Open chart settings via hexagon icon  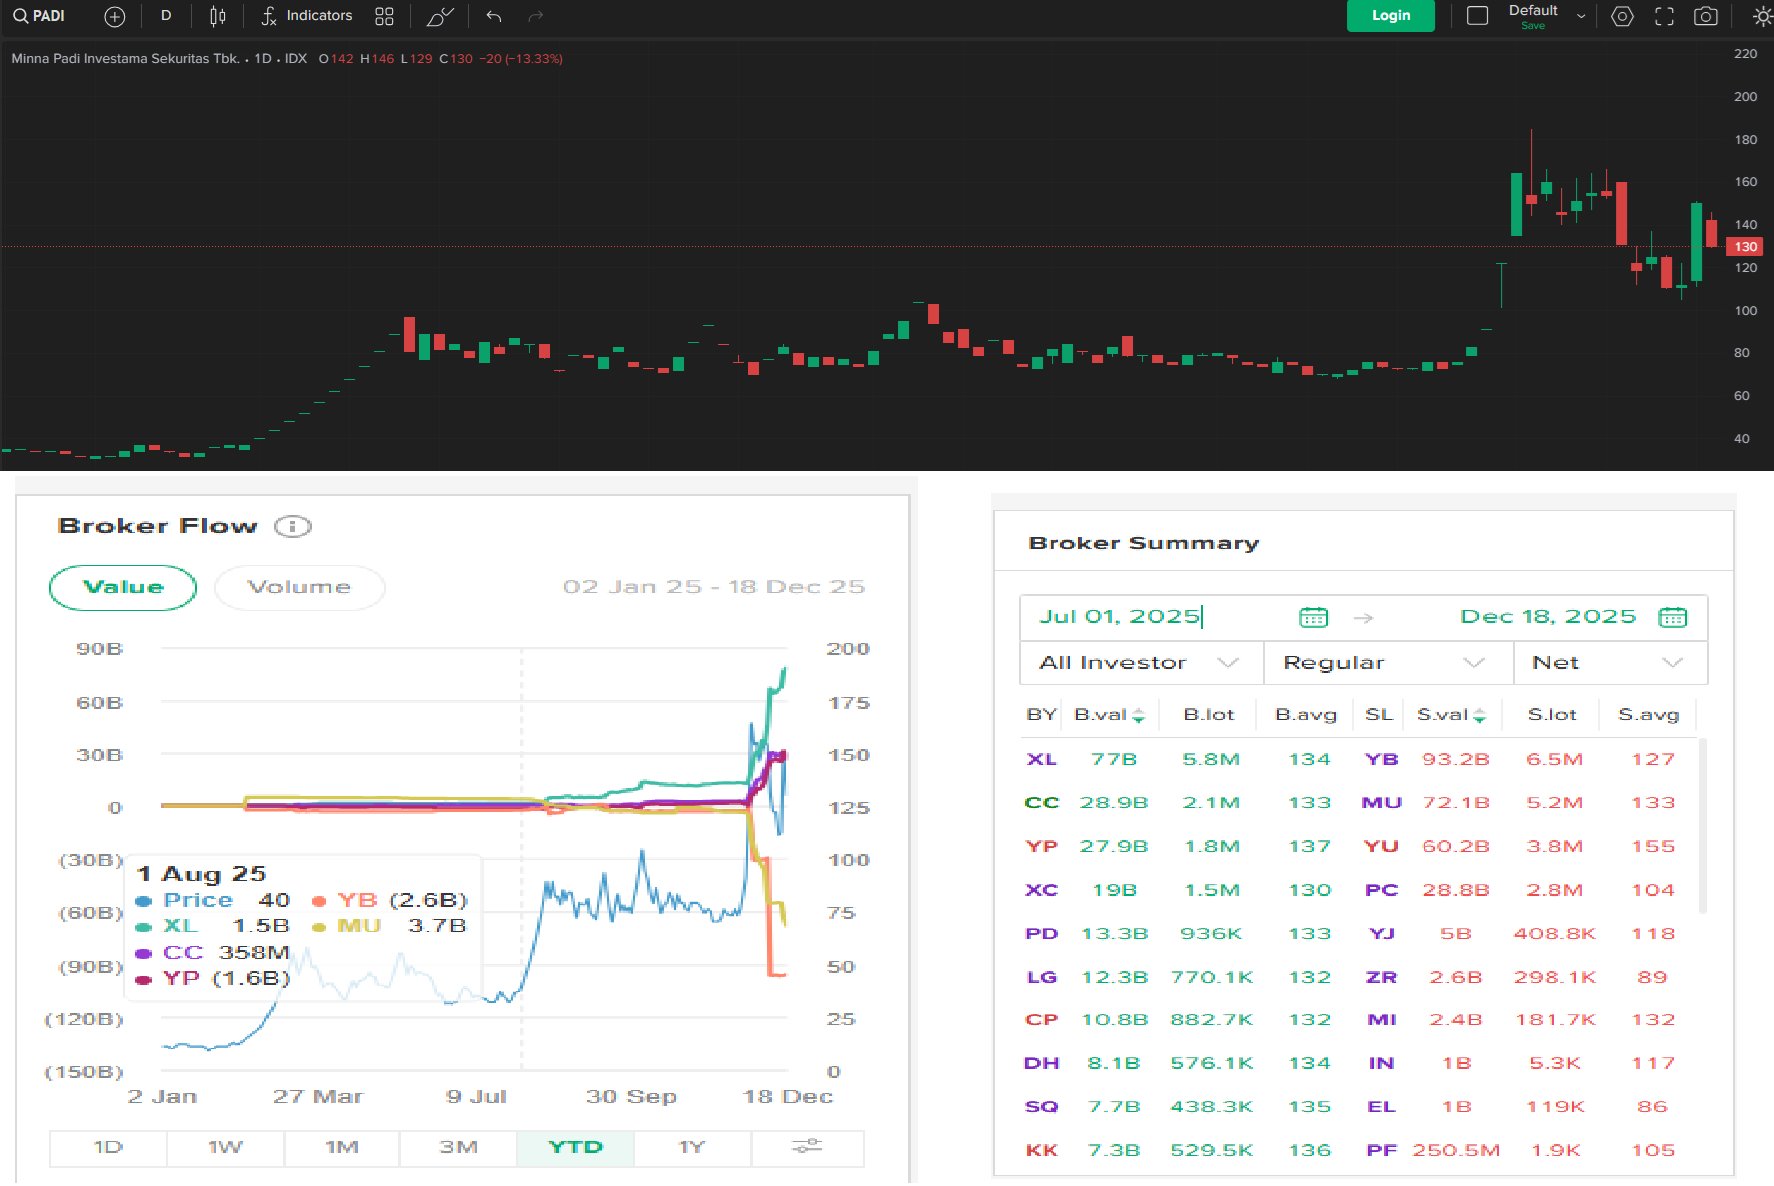pos(1622,16)
